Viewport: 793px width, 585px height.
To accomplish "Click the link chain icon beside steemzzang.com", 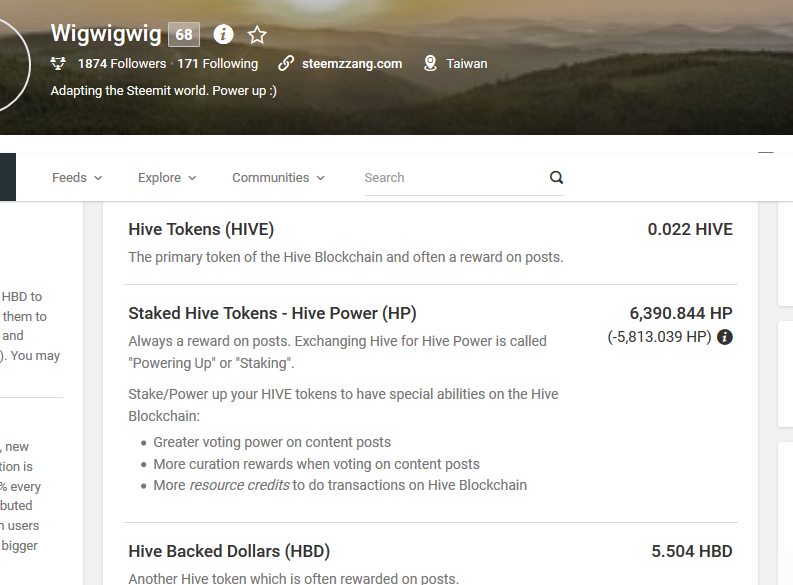I will tap(286, 64).
